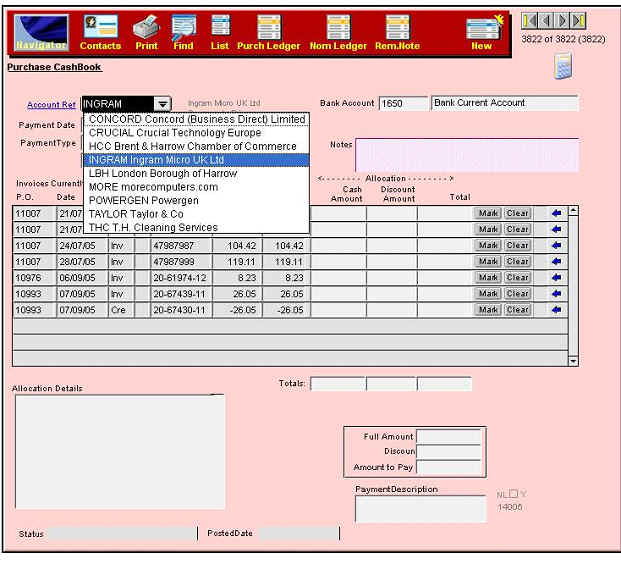Clear the invoice 47987987 row

518,246
